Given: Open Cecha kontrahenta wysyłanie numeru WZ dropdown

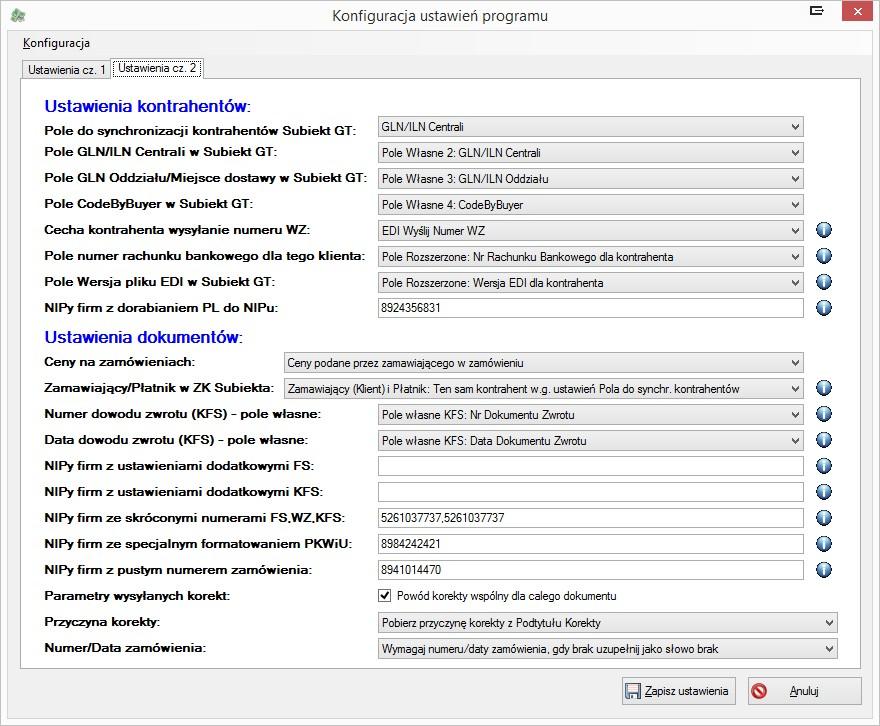Looking at the screenshot, I should click(590, 231).
